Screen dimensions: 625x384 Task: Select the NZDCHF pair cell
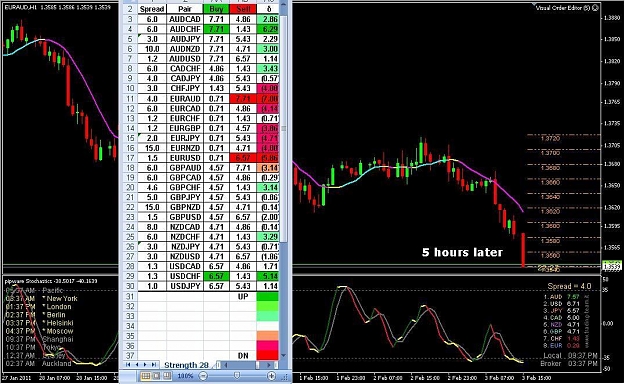point(185,237)
